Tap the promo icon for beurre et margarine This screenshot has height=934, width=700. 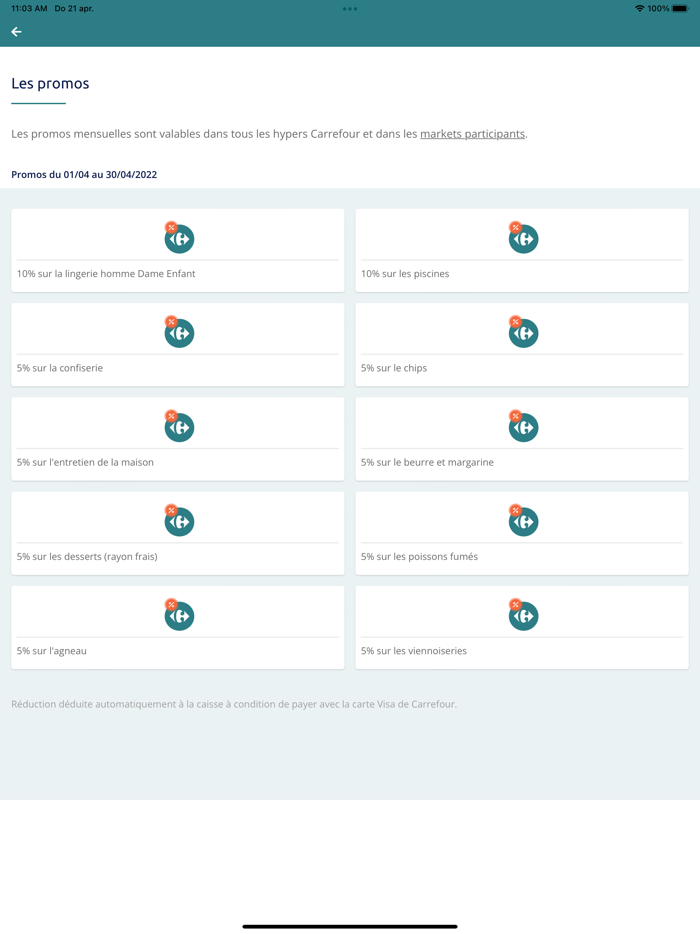pos(523,426)
